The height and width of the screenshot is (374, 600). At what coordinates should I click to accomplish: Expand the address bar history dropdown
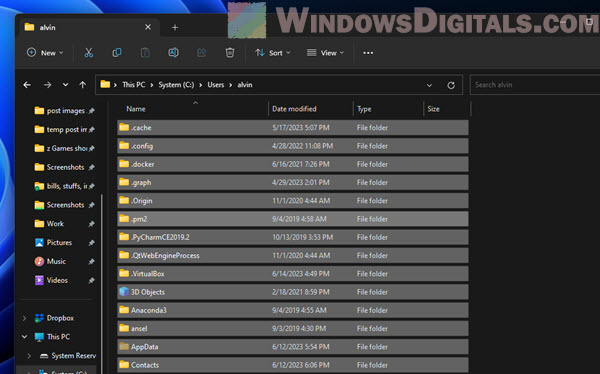(429, 85)
